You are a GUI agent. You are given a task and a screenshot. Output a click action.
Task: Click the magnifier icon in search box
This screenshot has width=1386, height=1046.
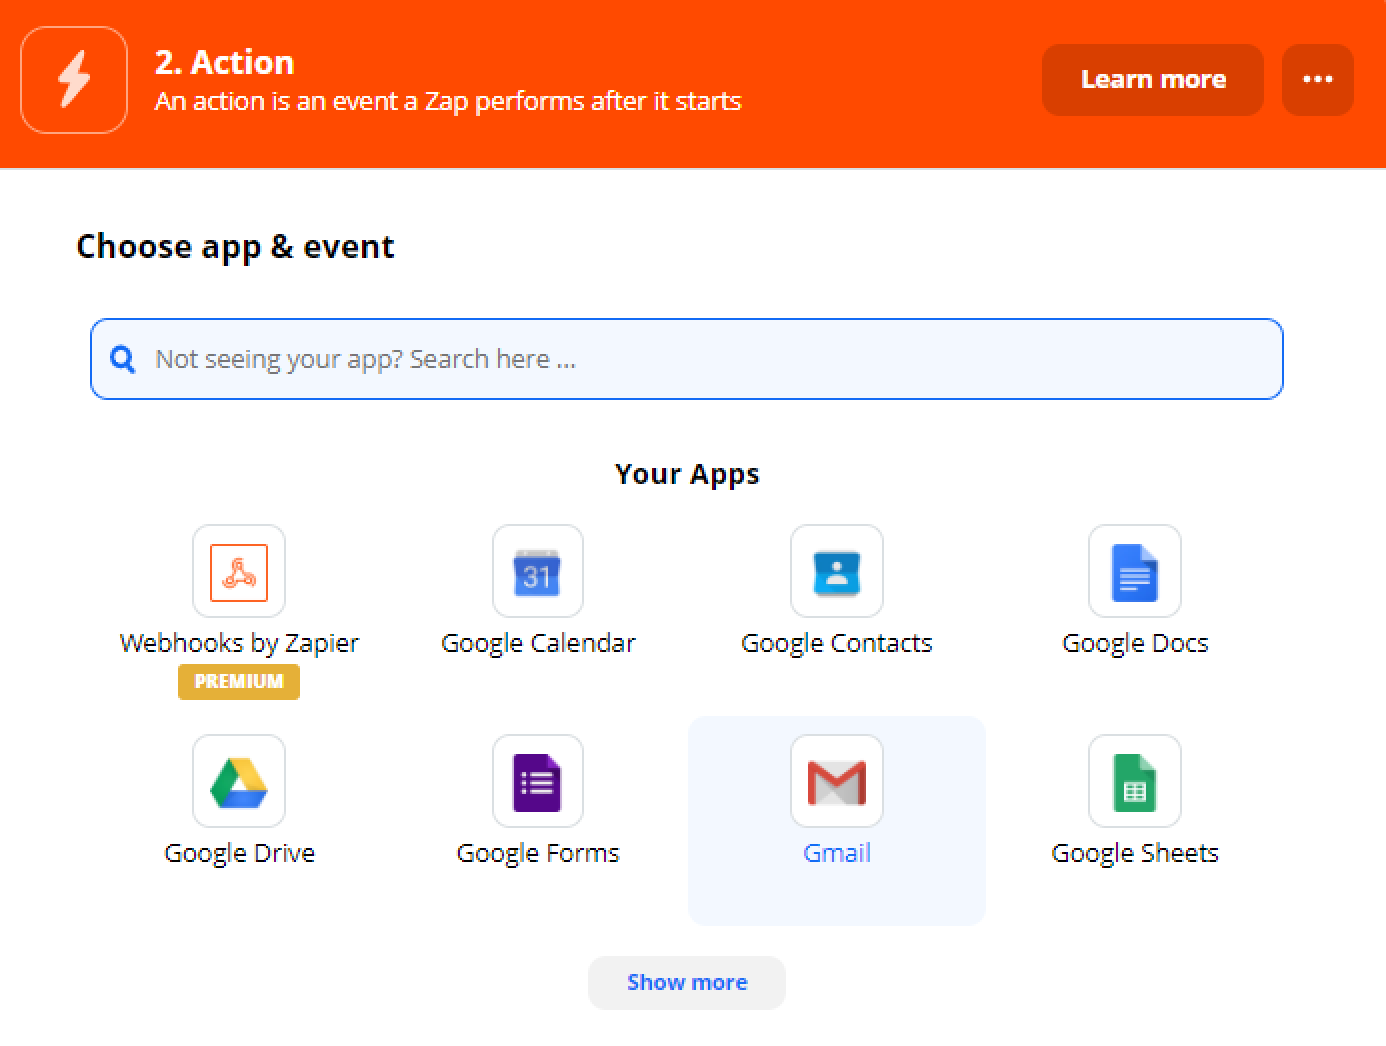tap(122, 359)
